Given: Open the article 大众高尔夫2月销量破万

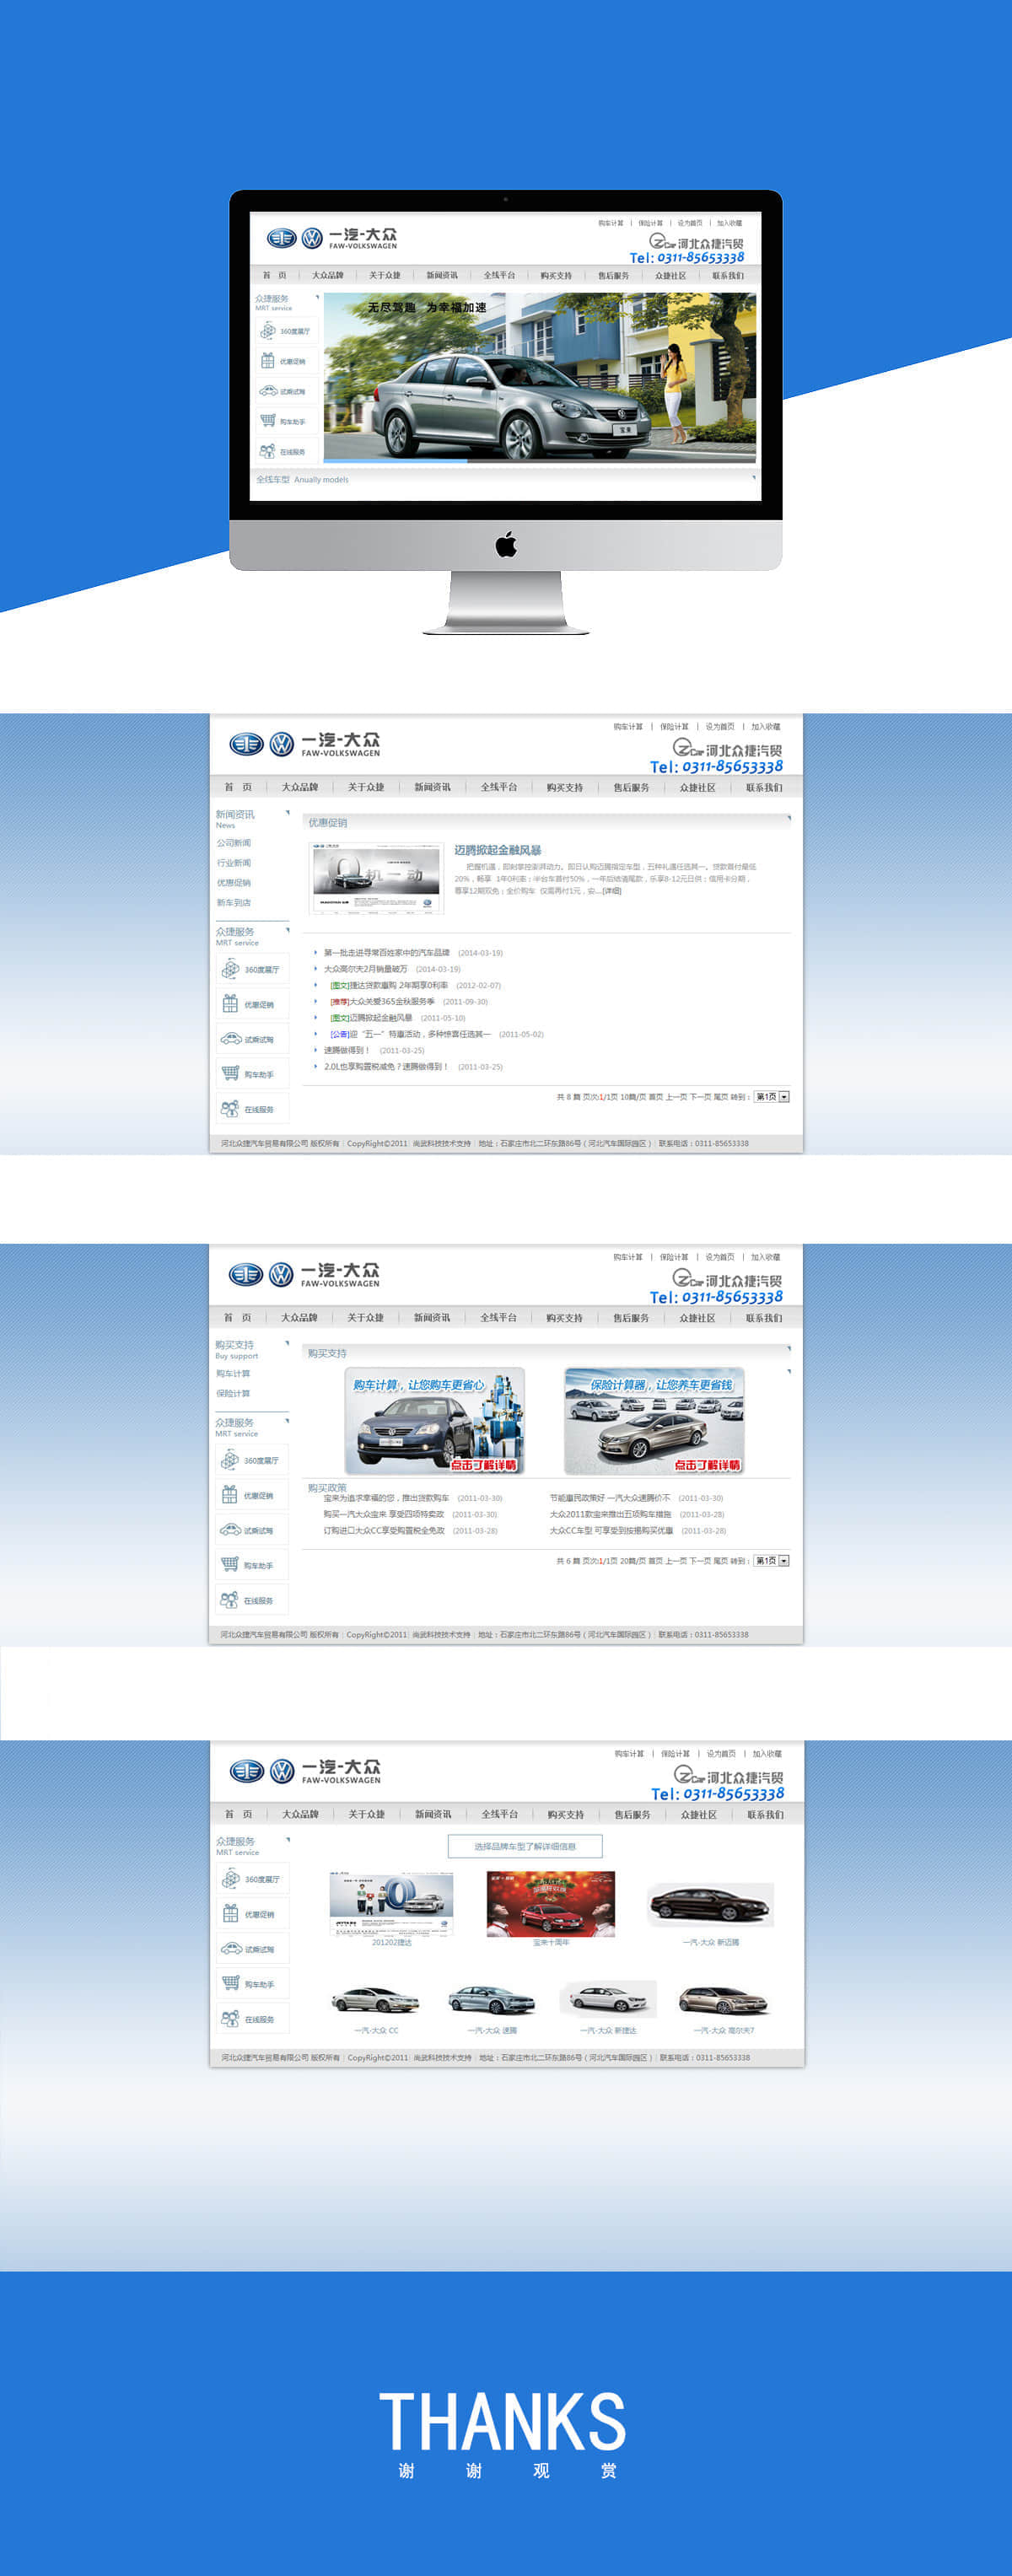Looking at the screenshot, I should 365,969.
